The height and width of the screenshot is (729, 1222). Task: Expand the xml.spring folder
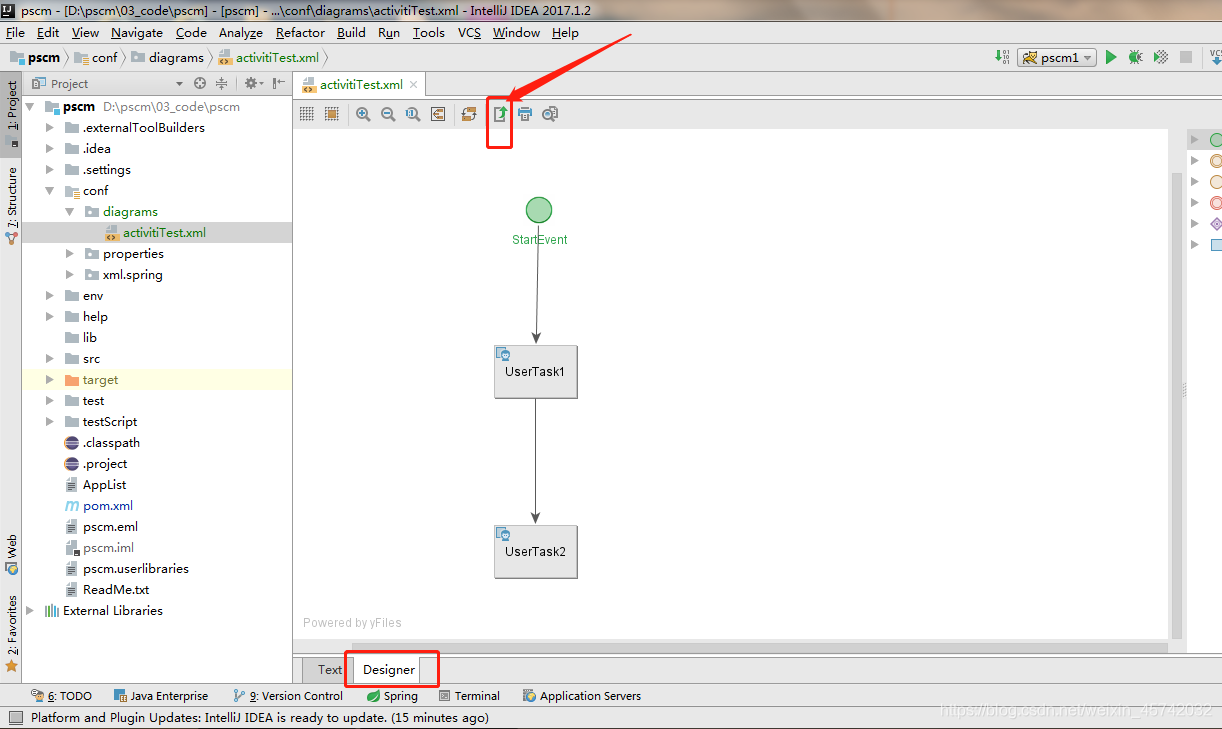[x=70, y=274]
